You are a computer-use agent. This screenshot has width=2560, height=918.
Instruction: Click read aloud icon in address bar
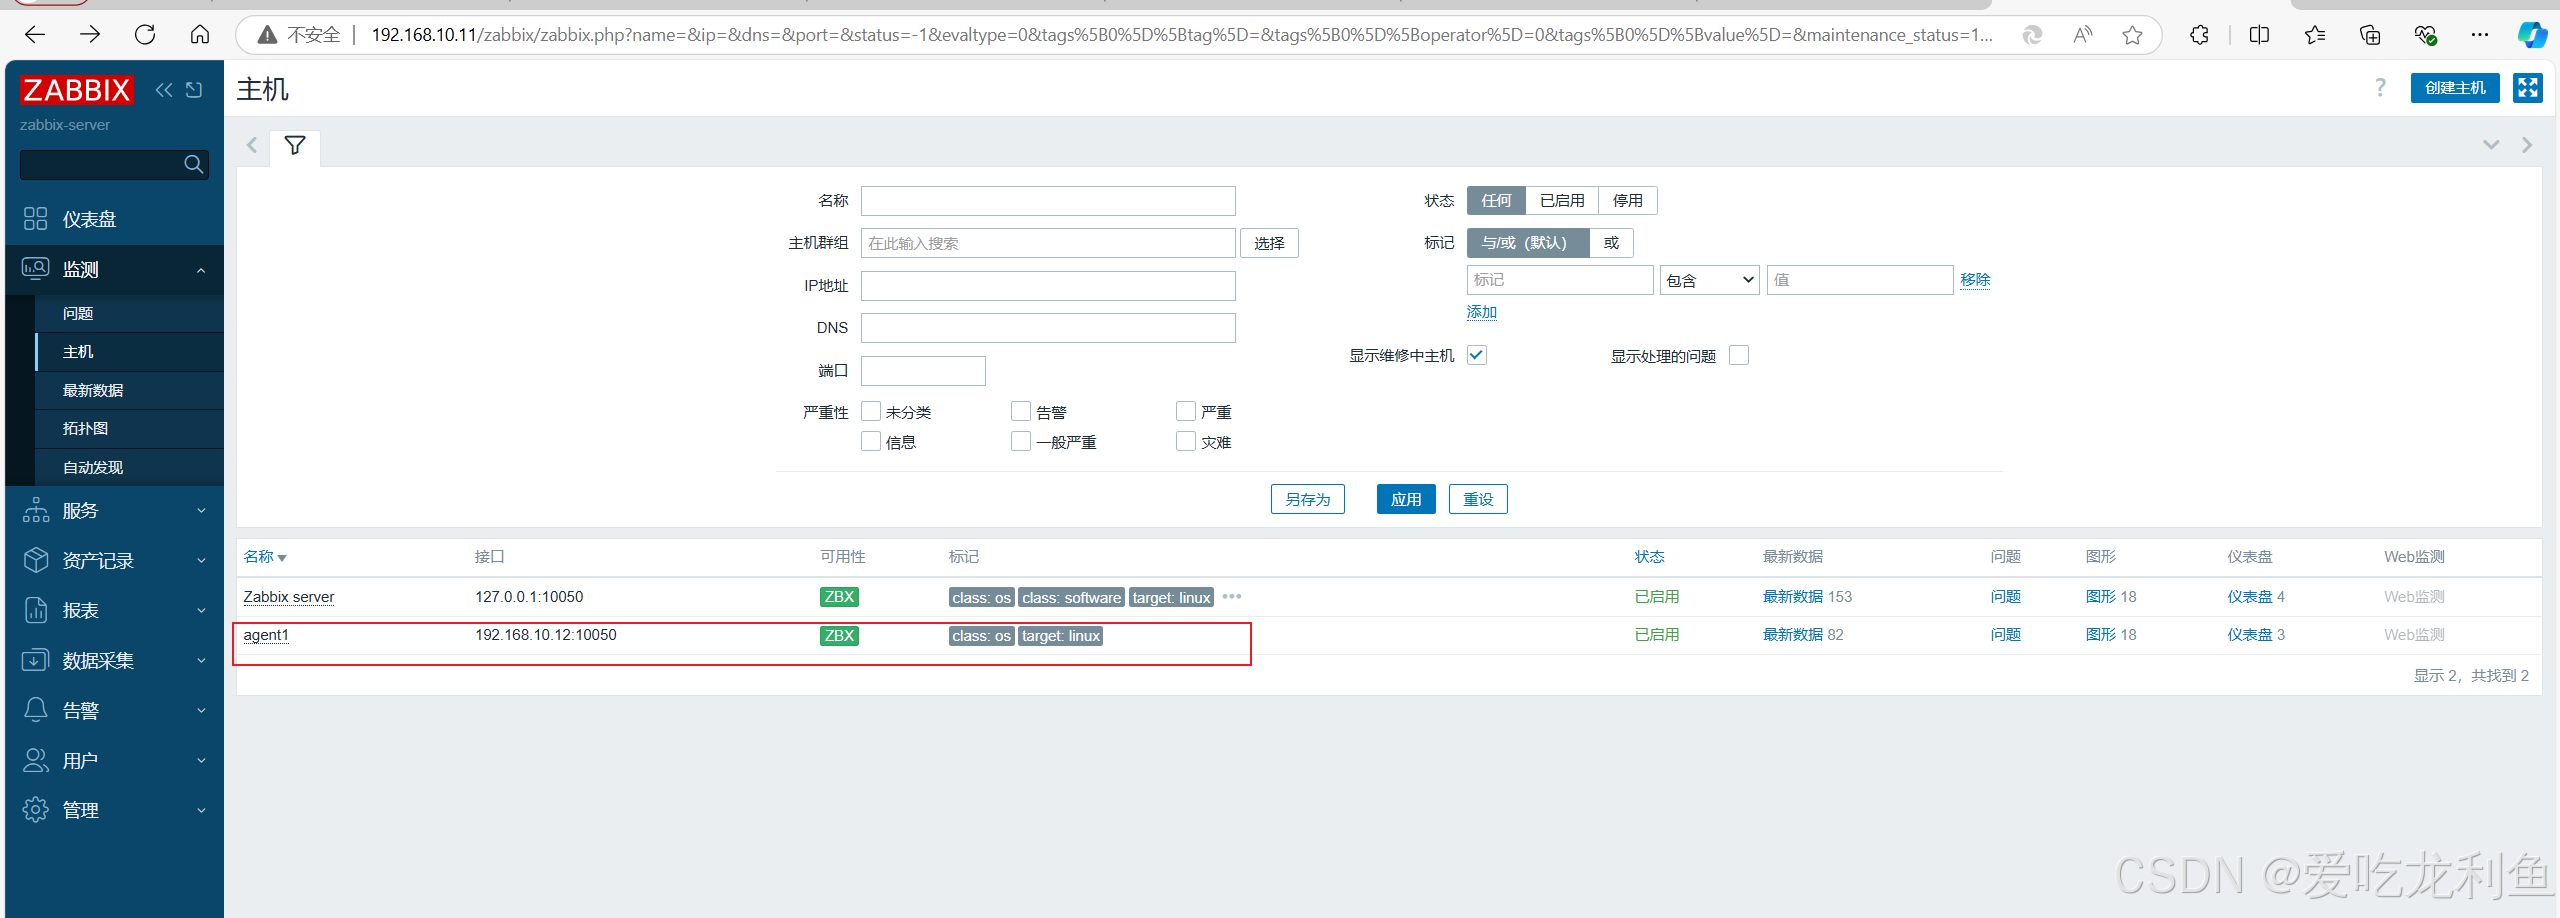click(2083, 35)
